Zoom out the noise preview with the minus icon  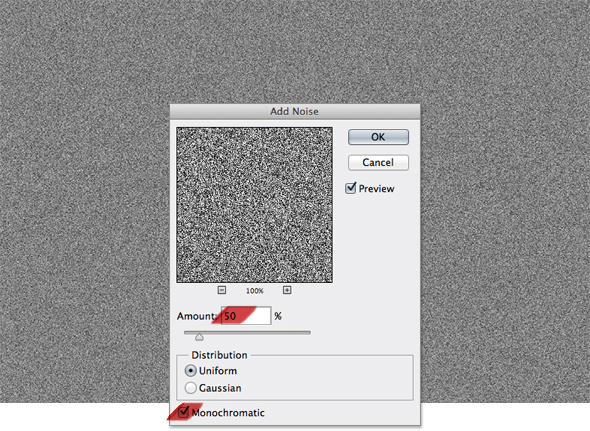222,290
